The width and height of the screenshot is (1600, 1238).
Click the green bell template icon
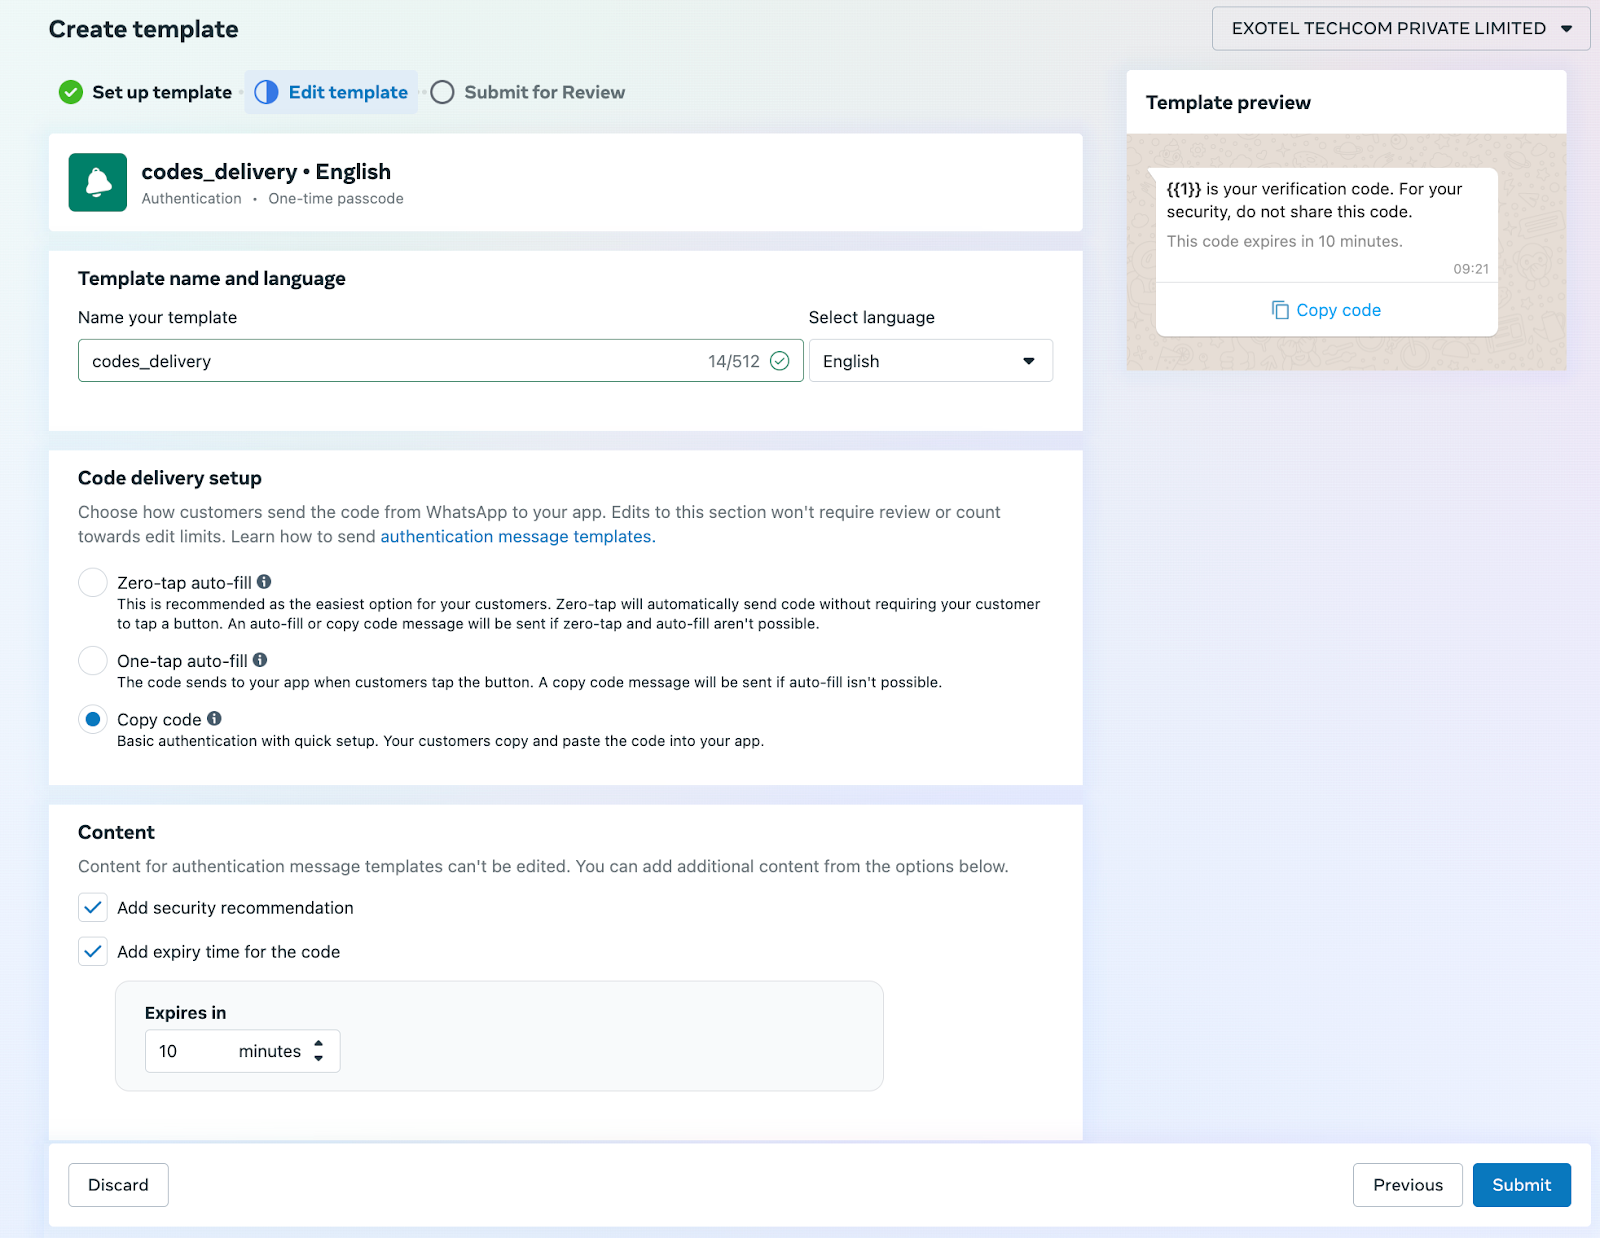97,182
